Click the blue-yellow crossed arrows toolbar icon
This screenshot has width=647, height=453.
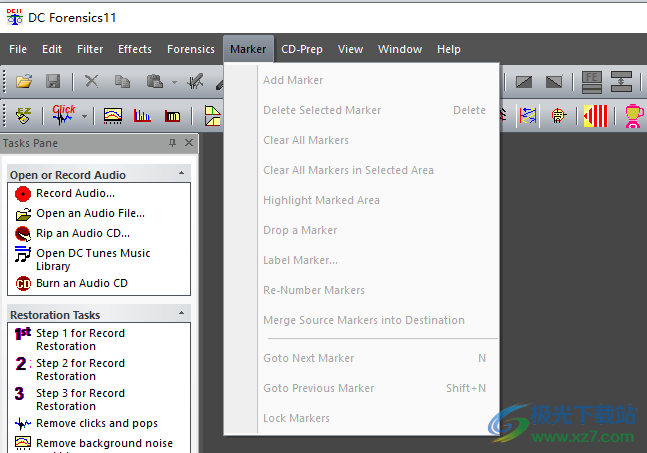pos(528,116)
